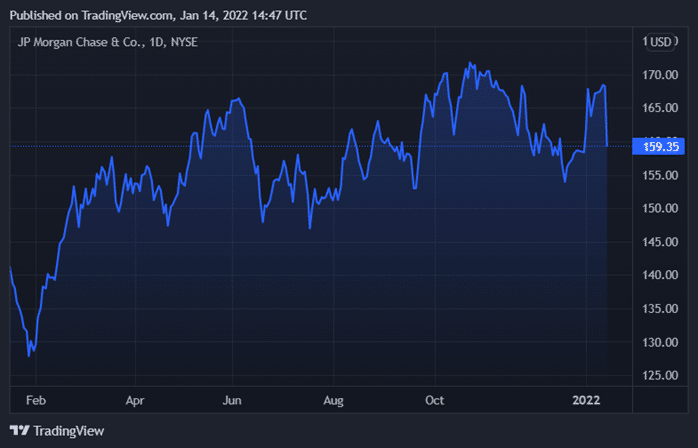This screenshot has width=698, height=448.
Task: Select the 135.00 price axis label
Action: click(x=660, y=309)
